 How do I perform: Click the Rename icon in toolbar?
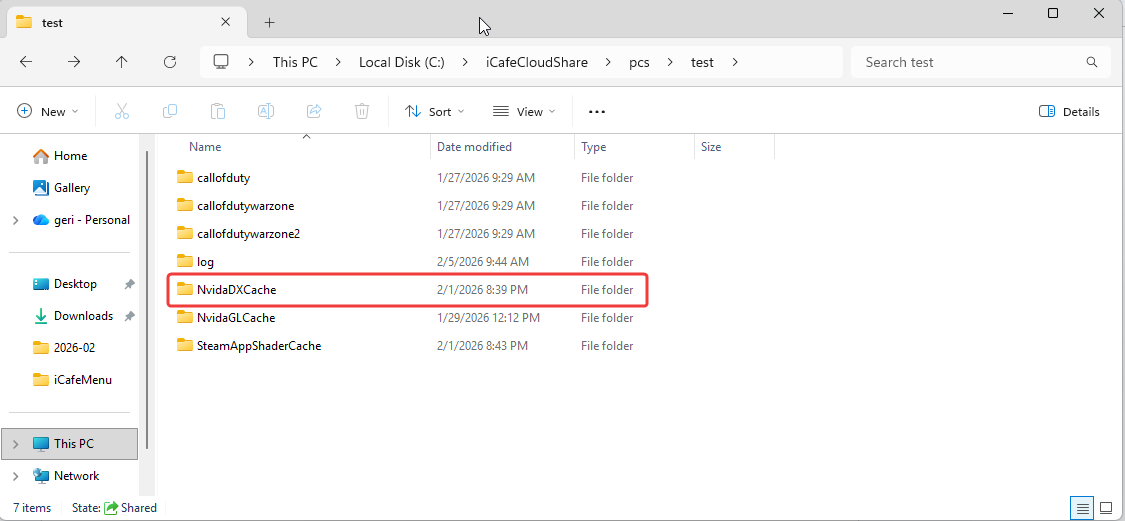pyautogui.click(x=266, y=112)
